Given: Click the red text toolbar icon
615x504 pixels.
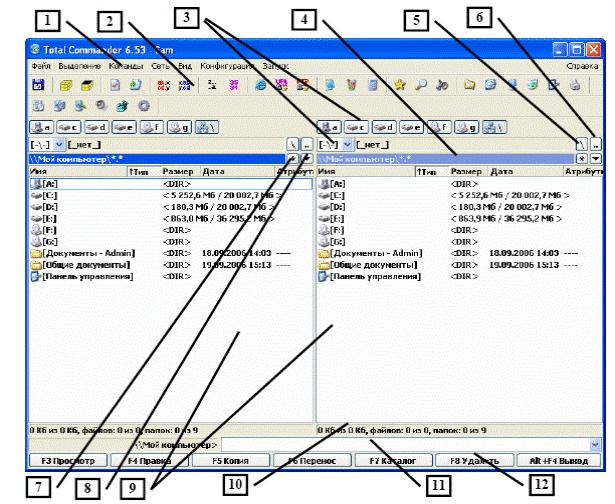Looking at the screenshot, I should click(x=163, y=85).
